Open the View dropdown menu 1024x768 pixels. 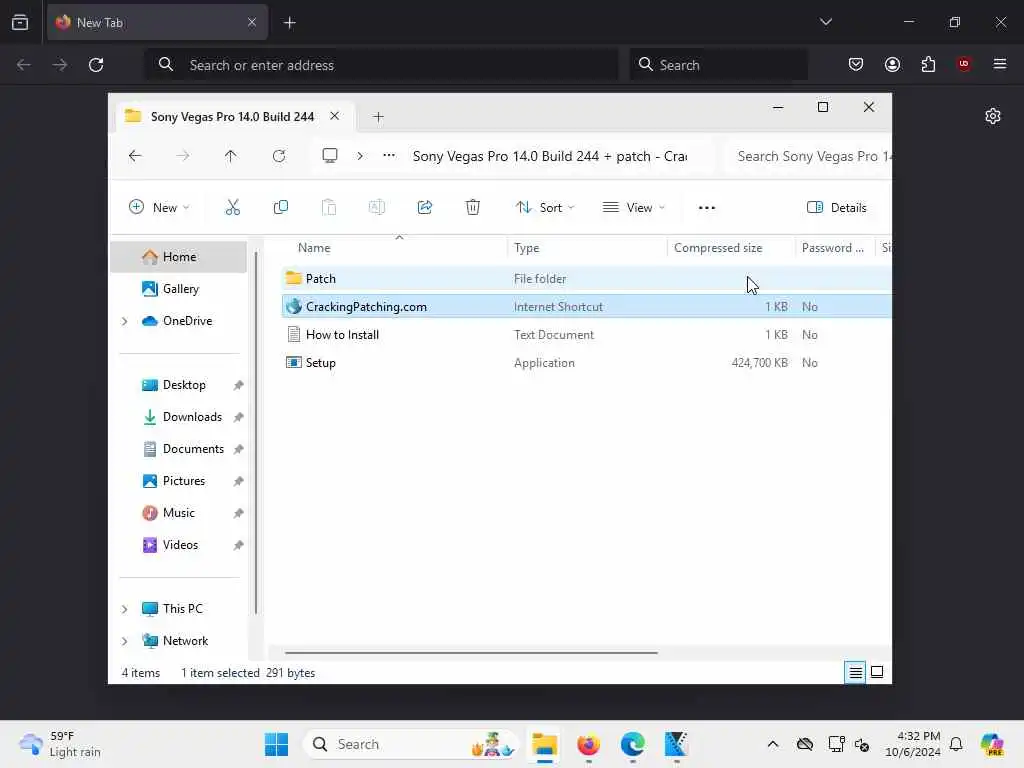point(633,208)
